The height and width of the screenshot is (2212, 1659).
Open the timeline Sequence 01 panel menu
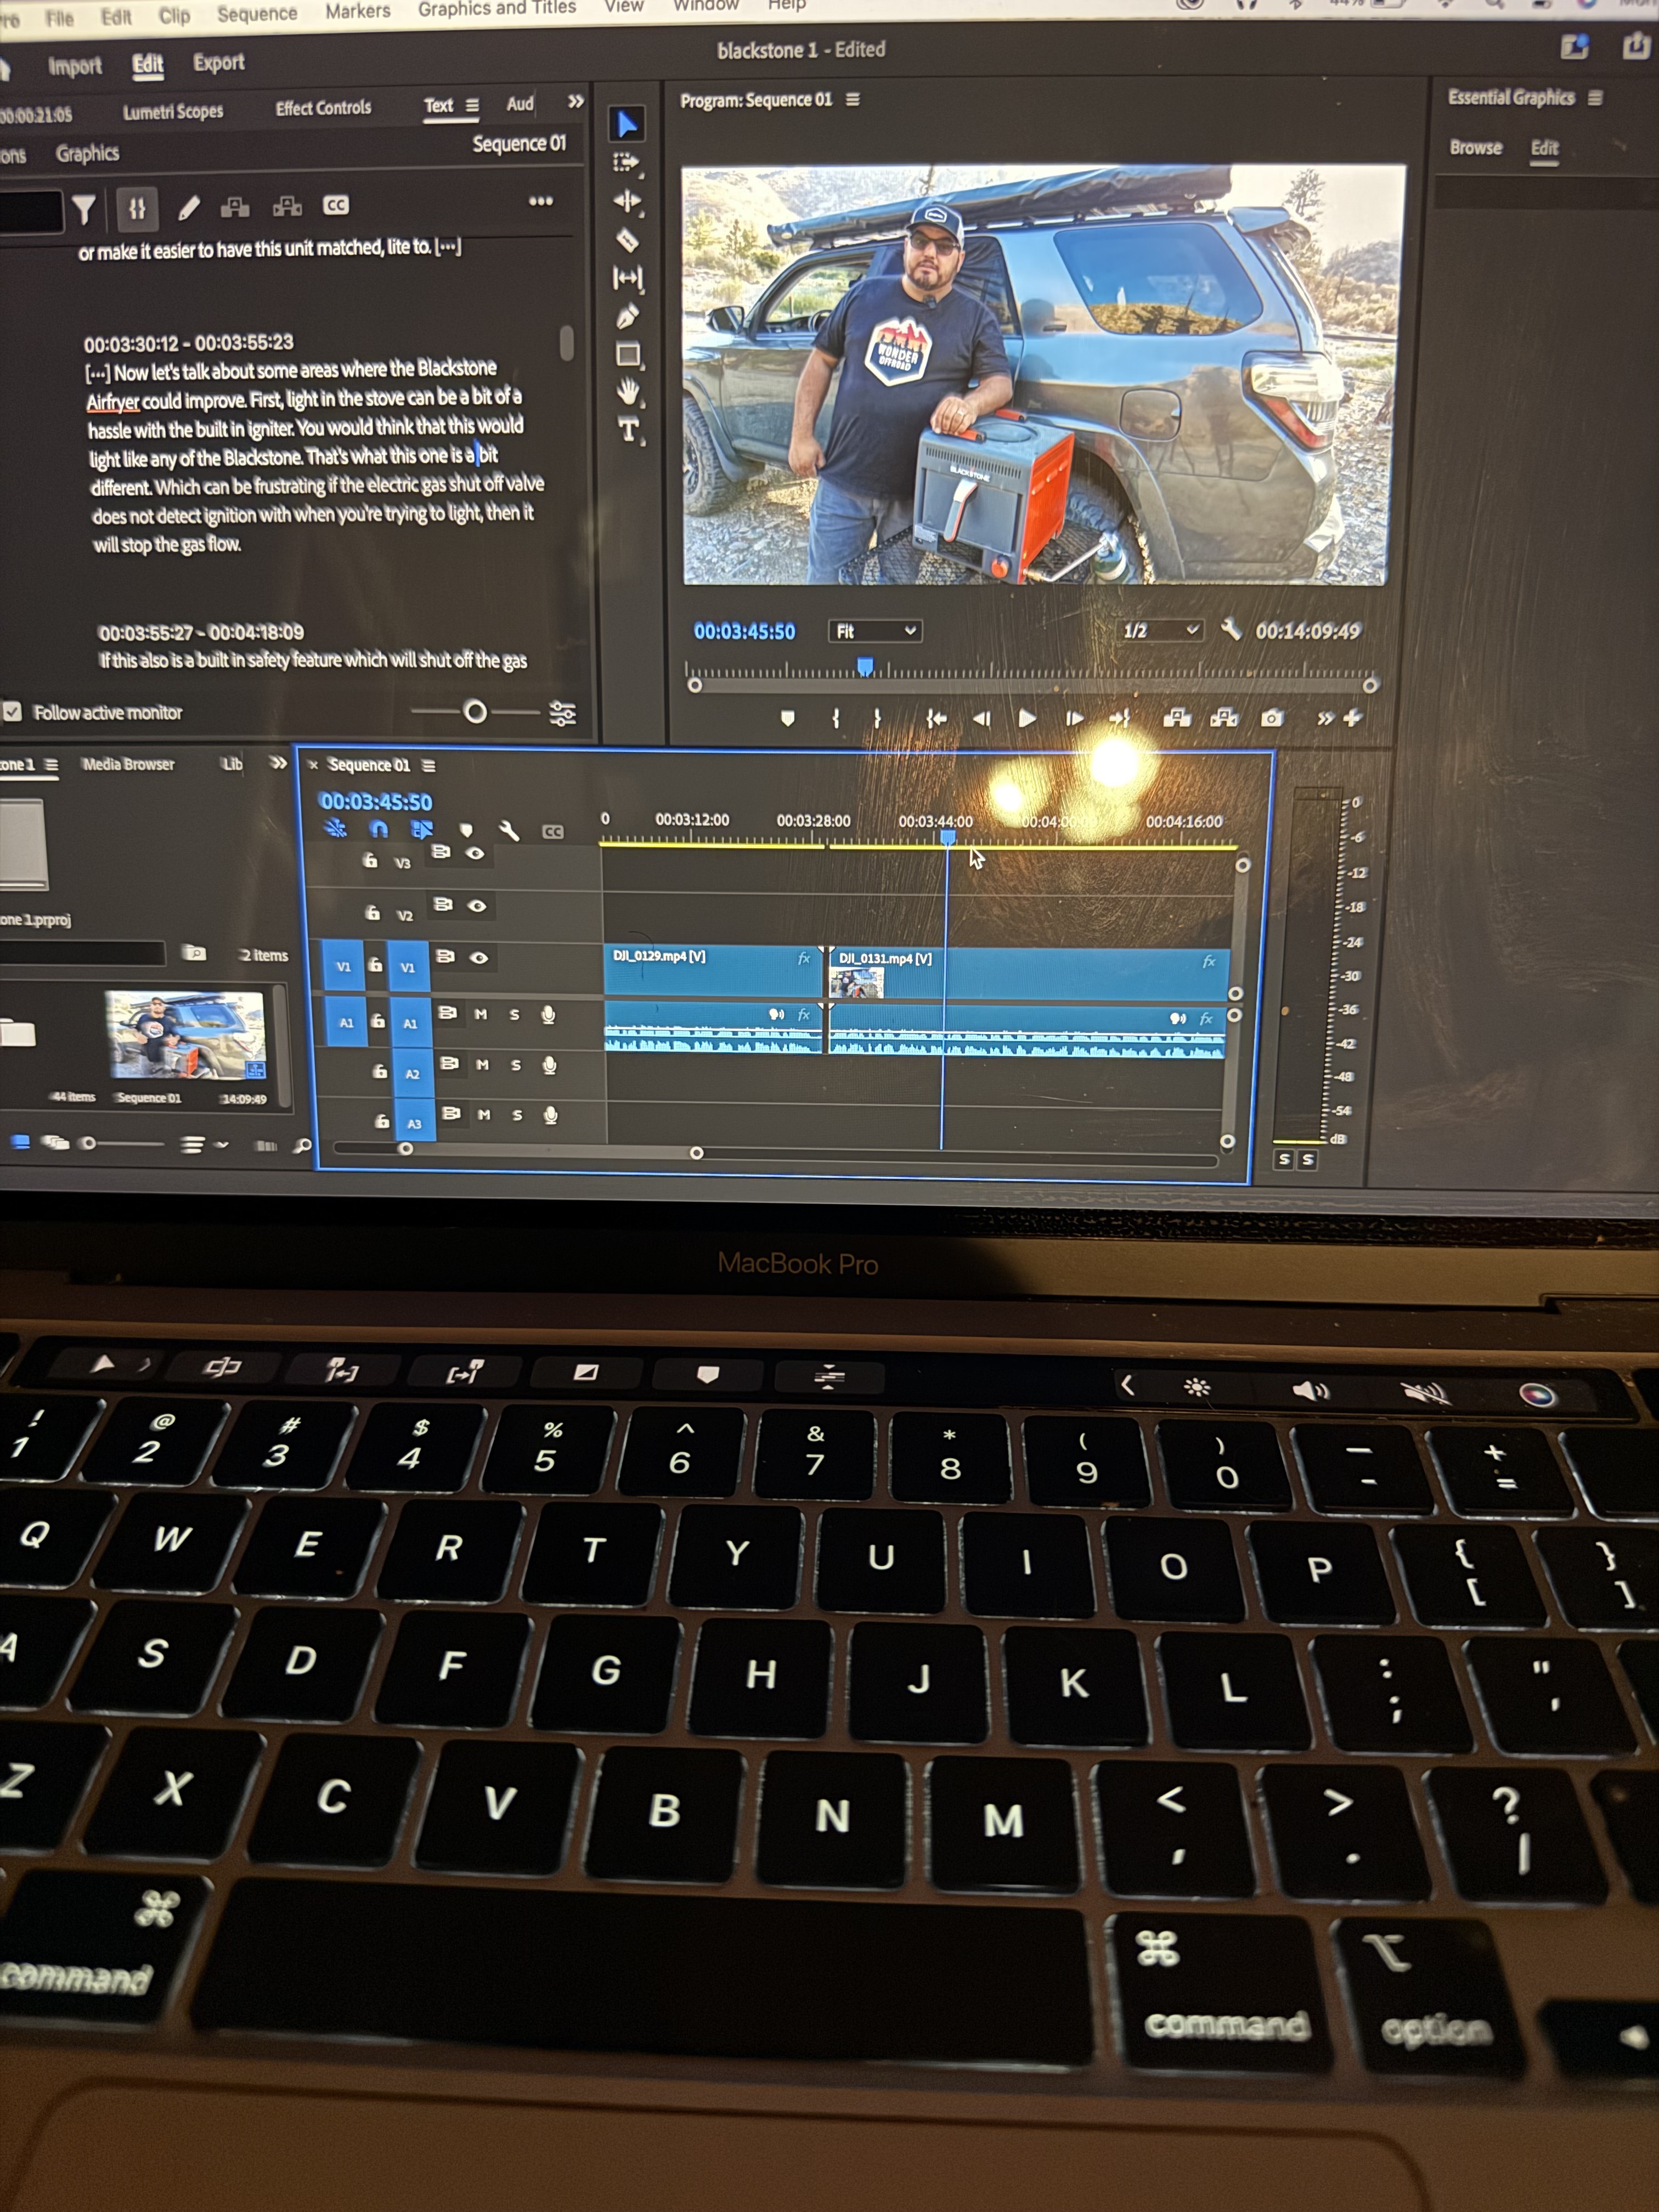click(429, 766)
